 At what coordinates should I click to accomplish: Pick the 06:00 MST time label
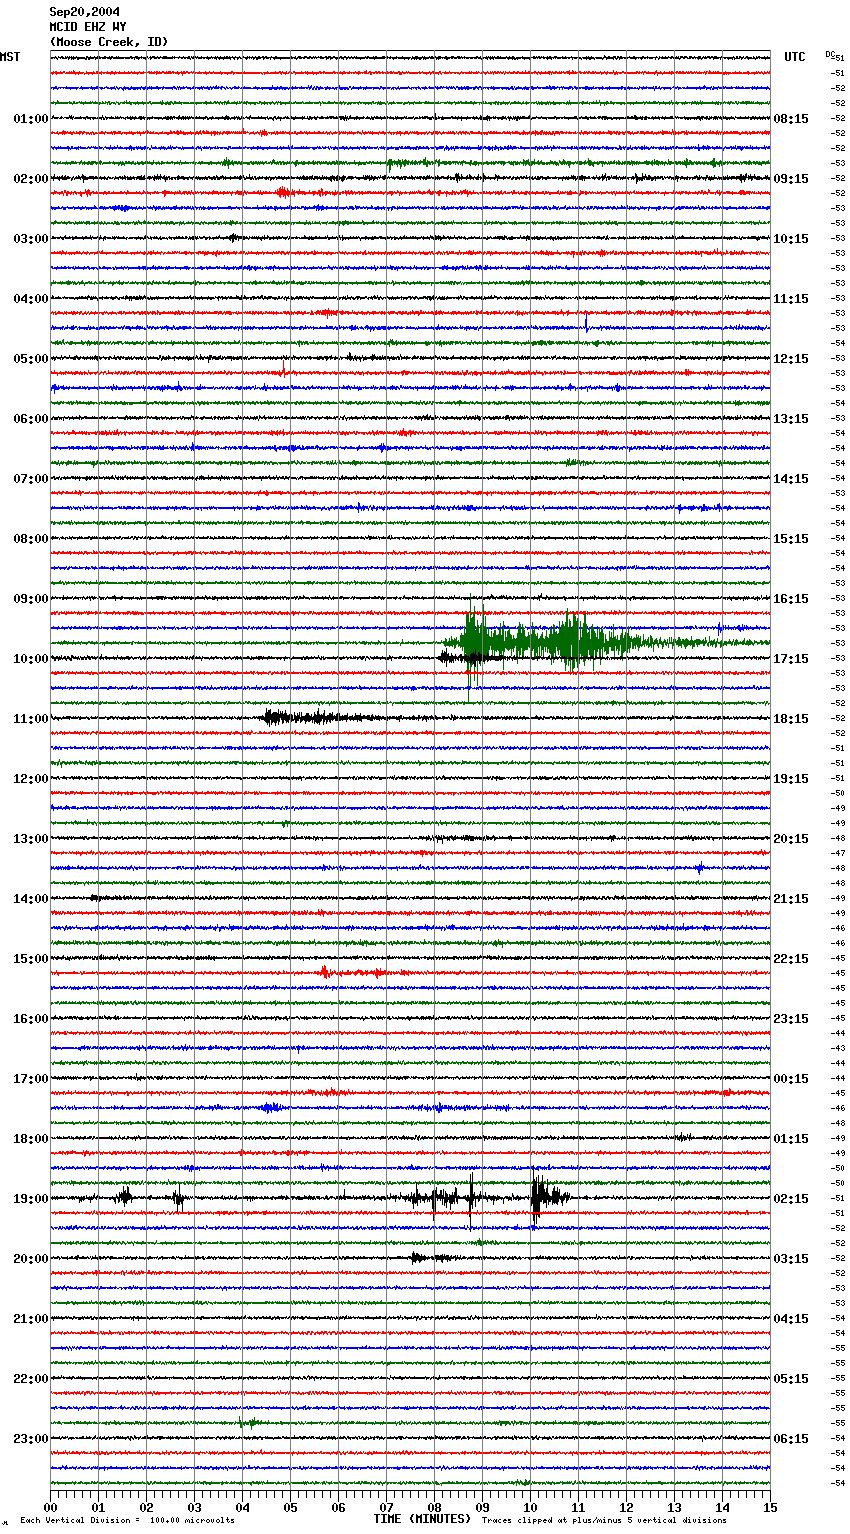tap(30, 419)
